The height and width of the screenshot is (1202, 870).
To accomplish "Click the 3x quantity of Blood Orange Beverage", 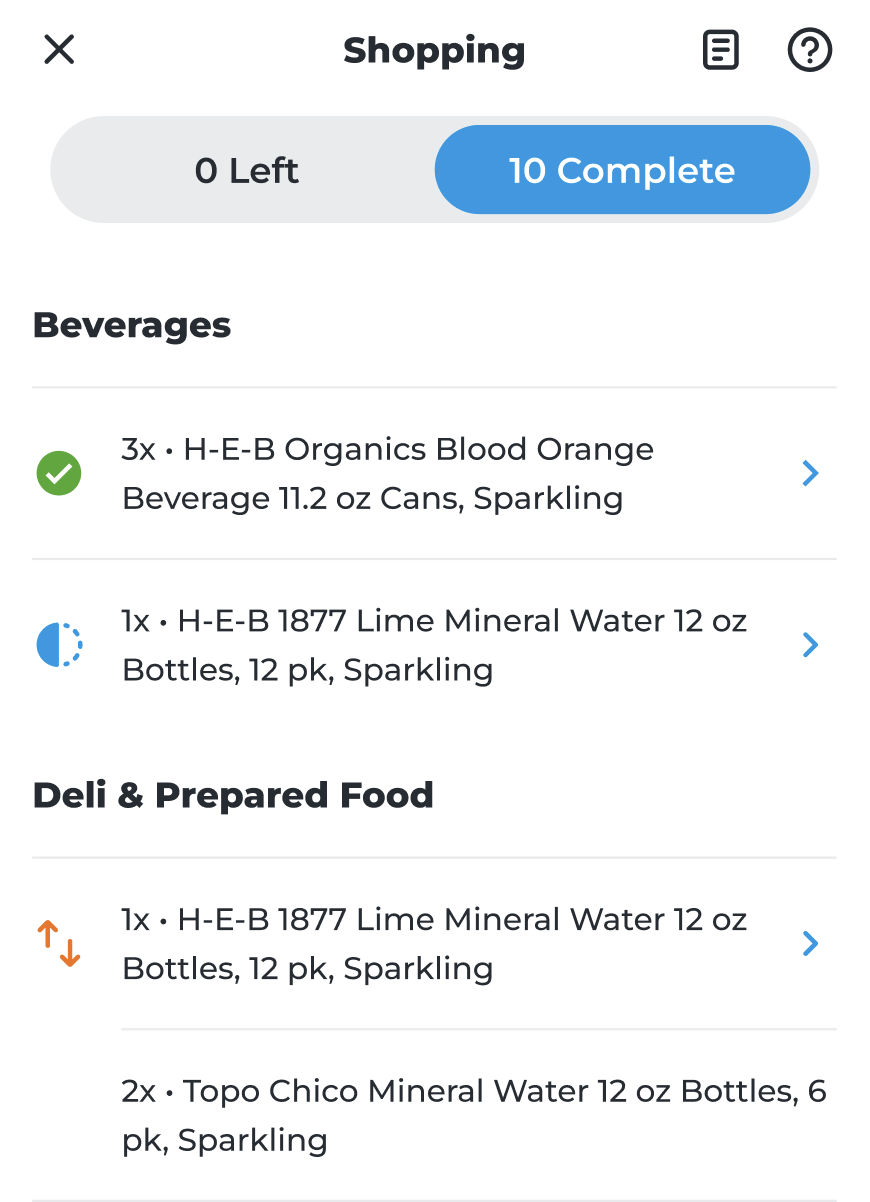I will [138, 450].
